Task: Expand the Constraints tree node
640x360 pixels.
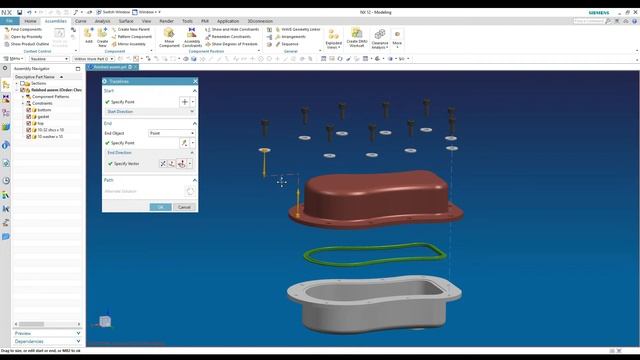Action: (23, 103)
